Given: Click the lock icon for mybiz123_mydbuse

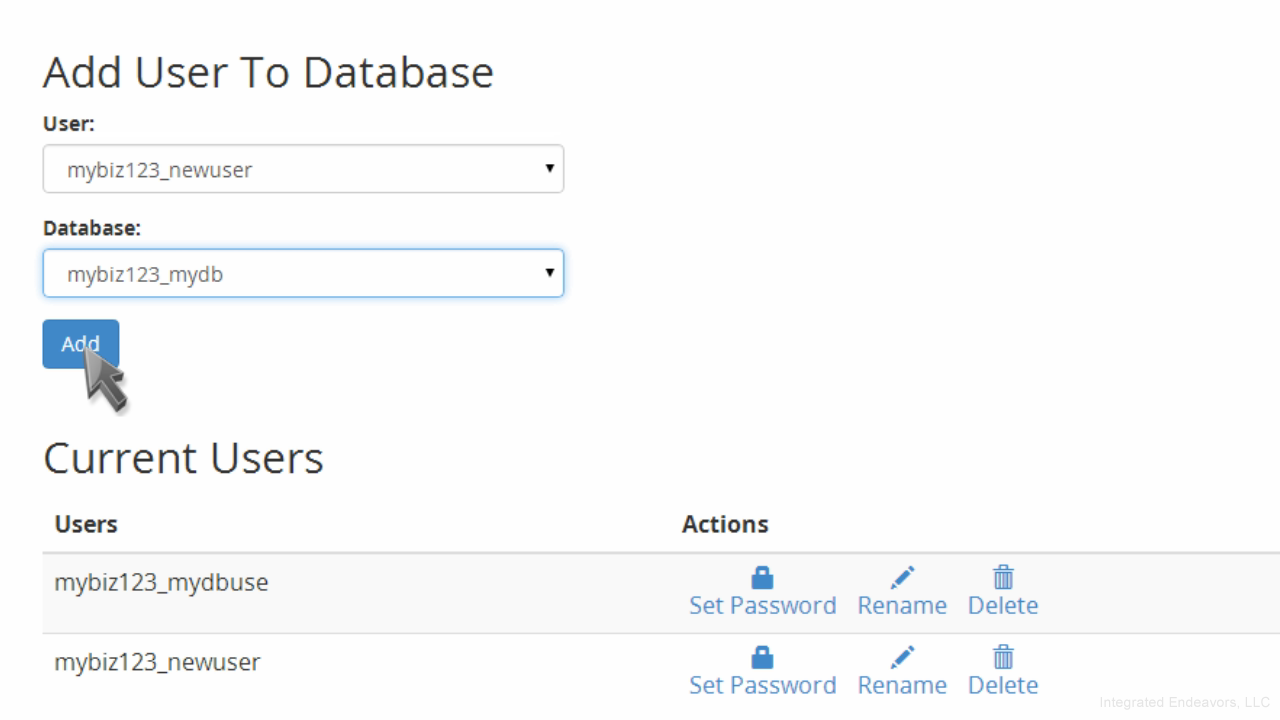Looking at the screenshot, I should [762, 578].
